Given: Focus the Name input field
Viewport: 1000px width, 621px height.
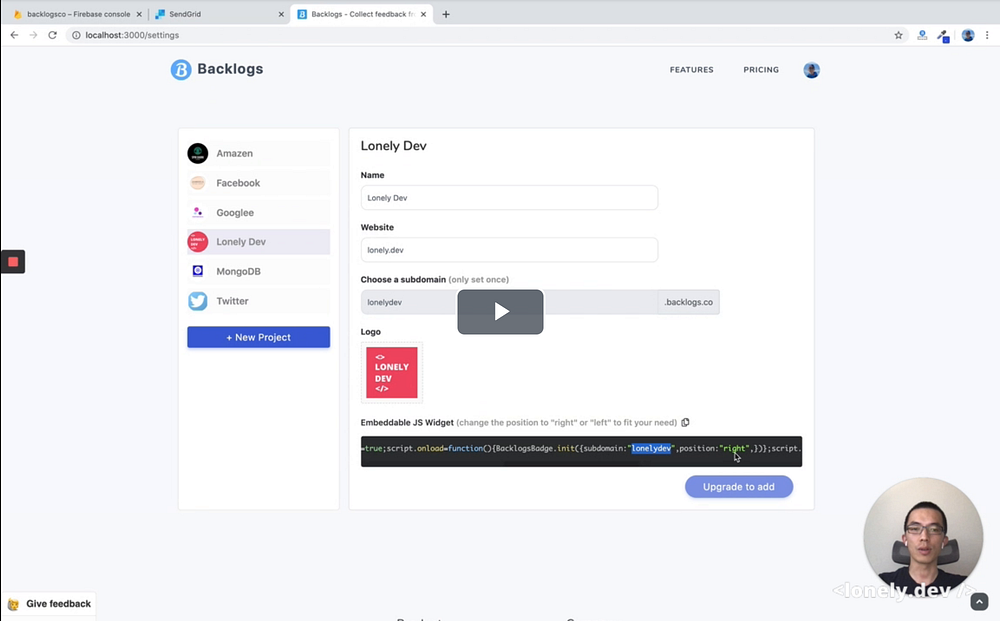Looking at the screenshot, I should (509, 198).
